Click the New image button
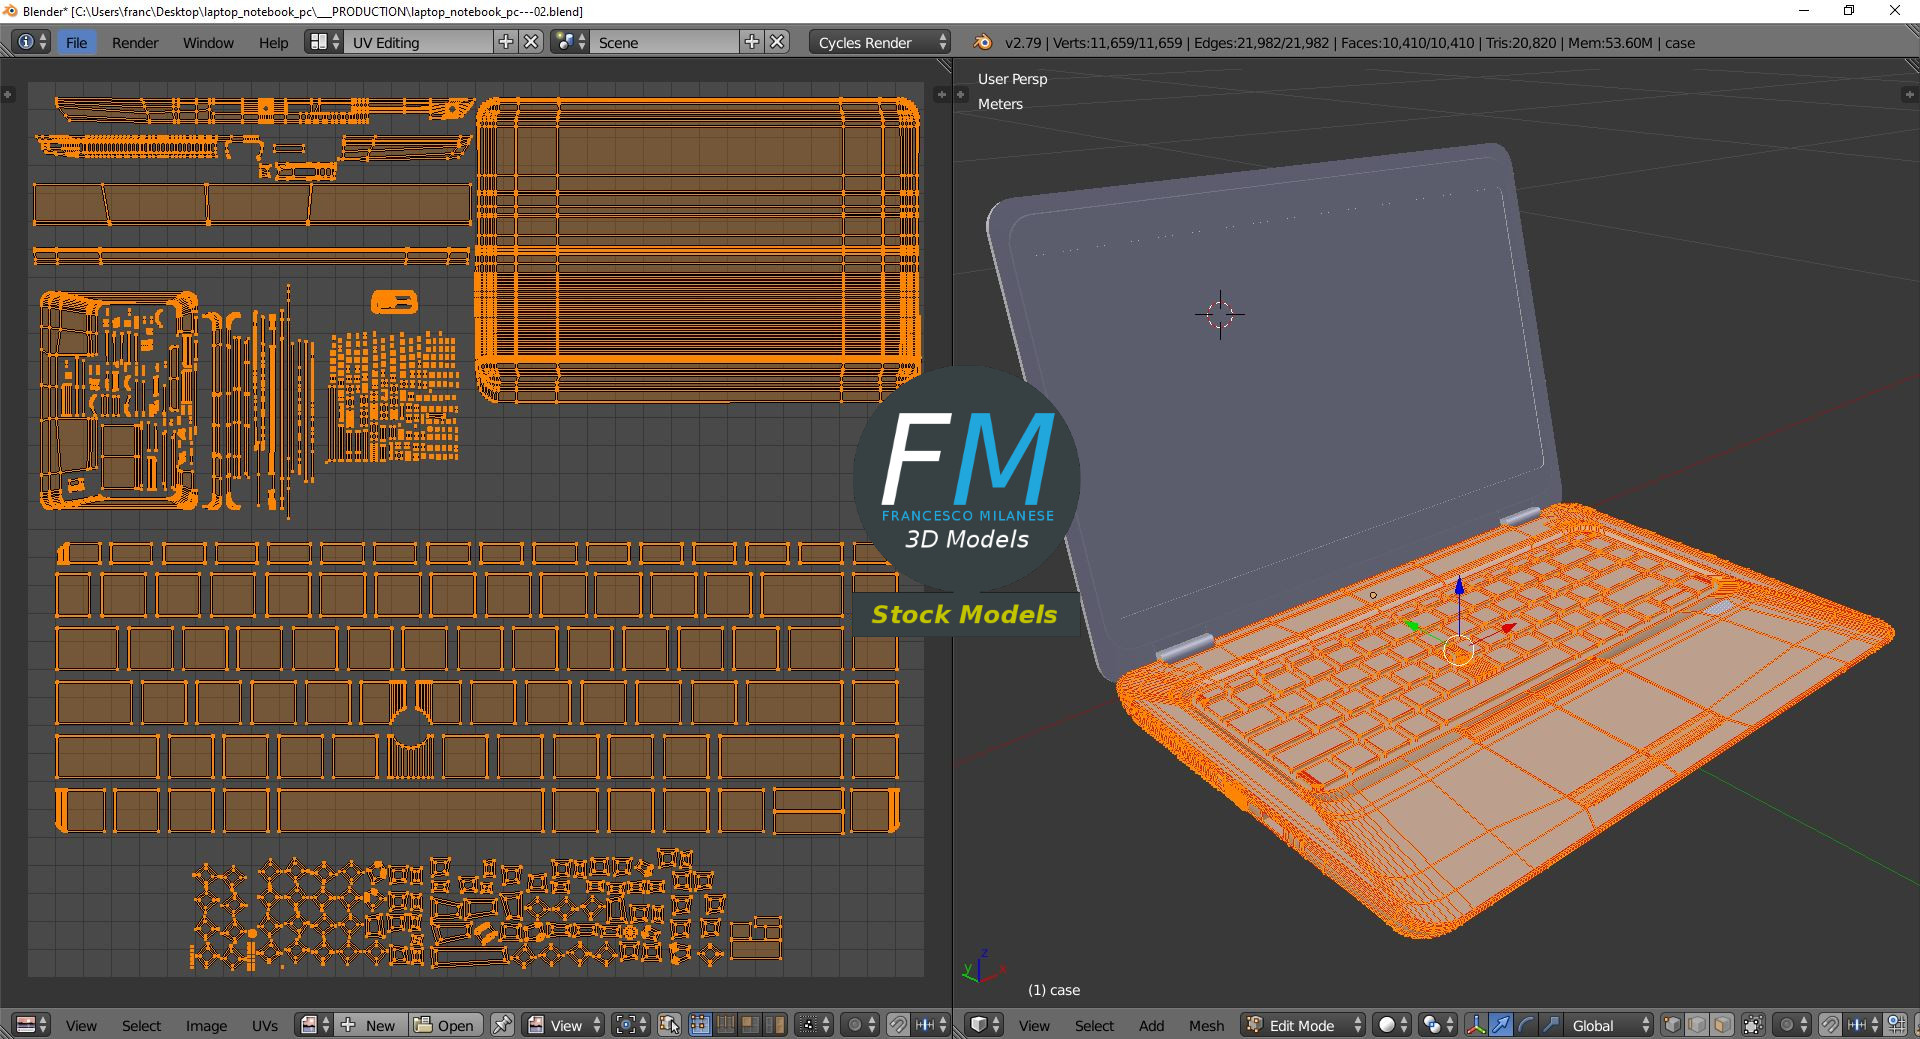The height and width of the screenshot is (1039, 1920). click(x=369, y=1025)
